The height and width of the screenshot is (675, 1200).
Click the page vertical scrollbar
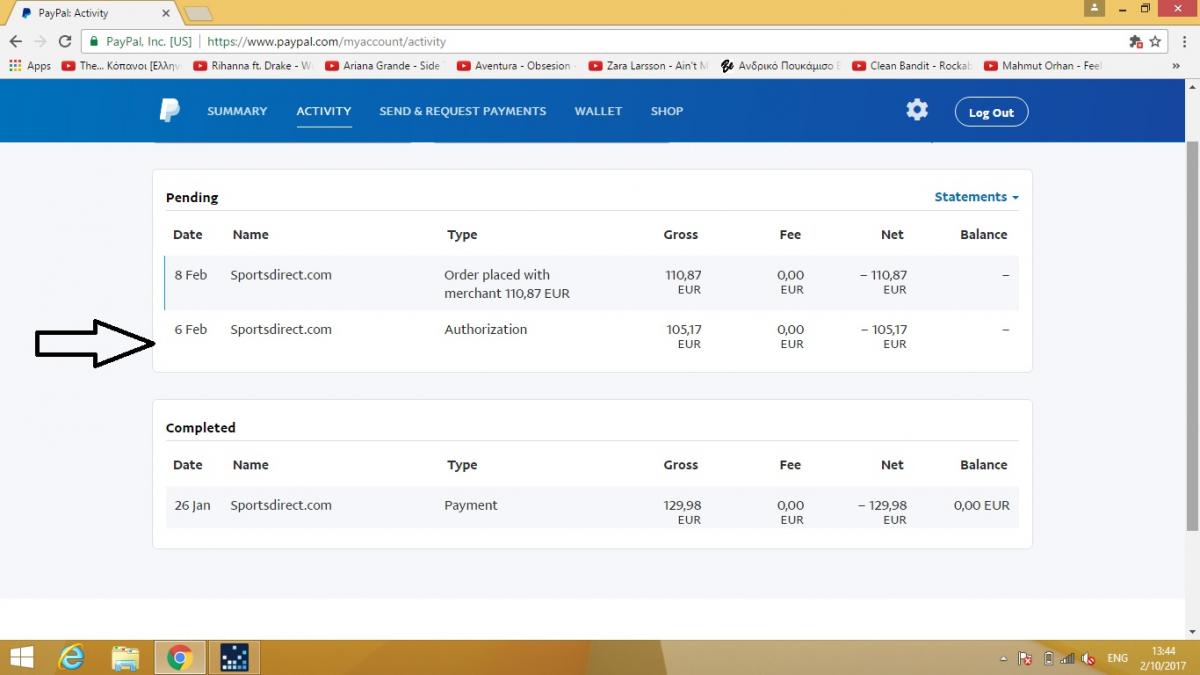pos(1191,335)
